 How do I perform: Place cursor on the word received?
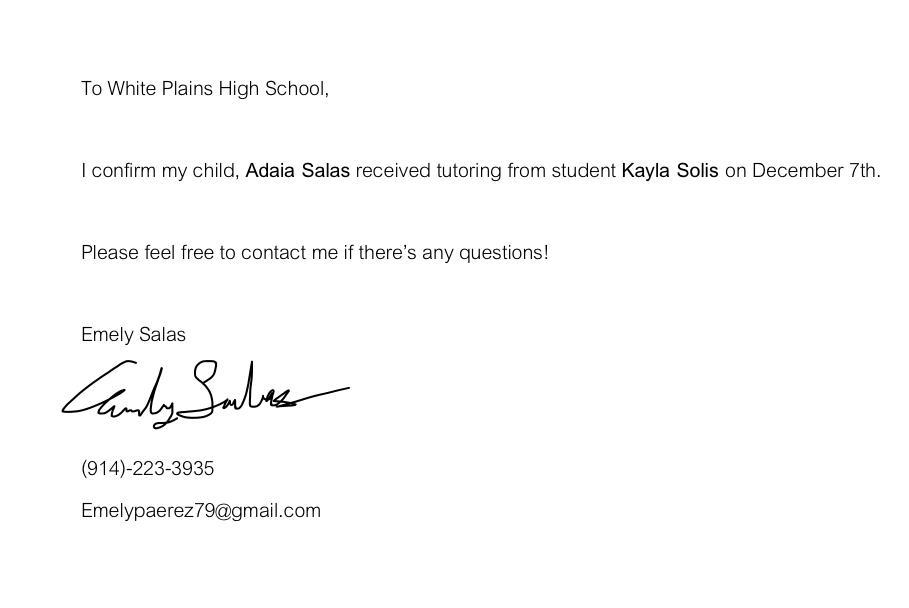click(393, 171)
